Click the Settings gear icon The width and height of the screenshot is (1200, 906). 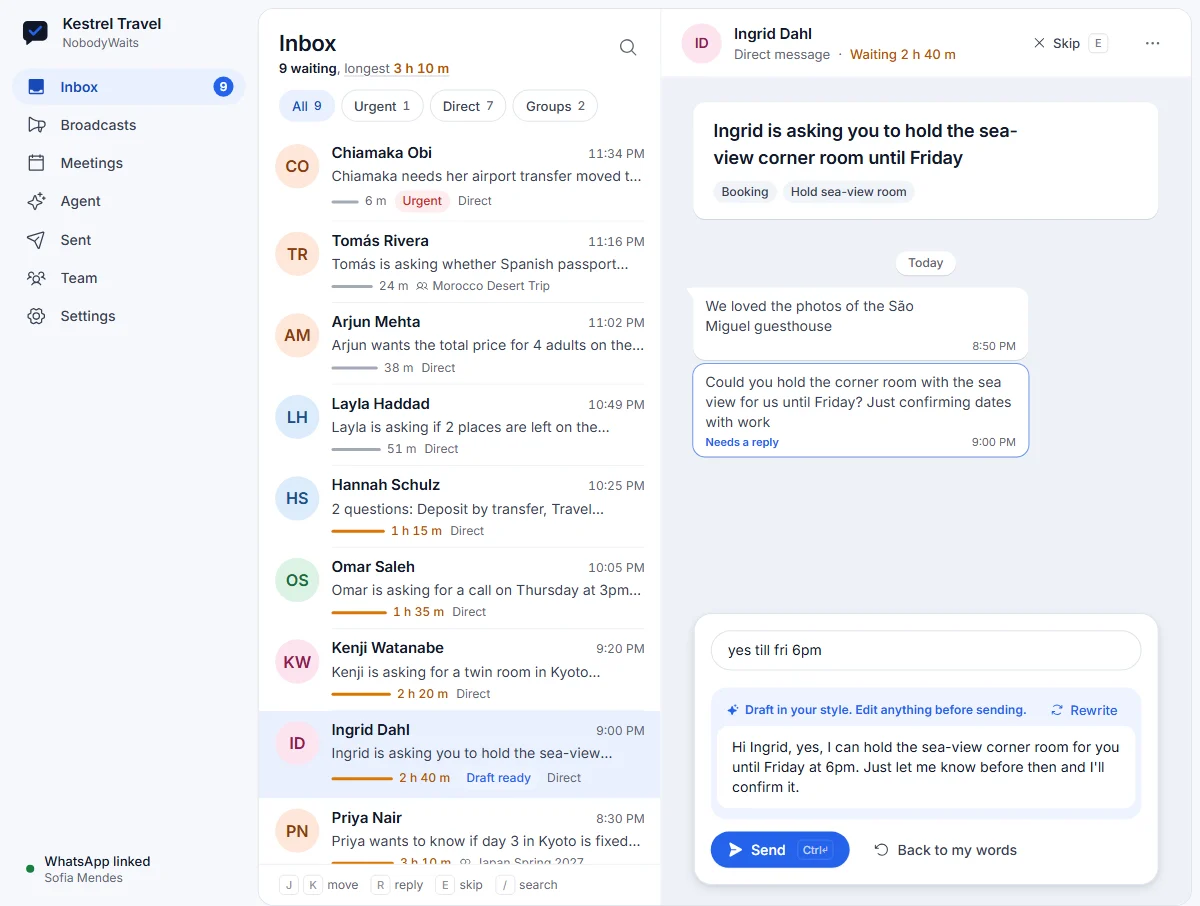[37, 316]
